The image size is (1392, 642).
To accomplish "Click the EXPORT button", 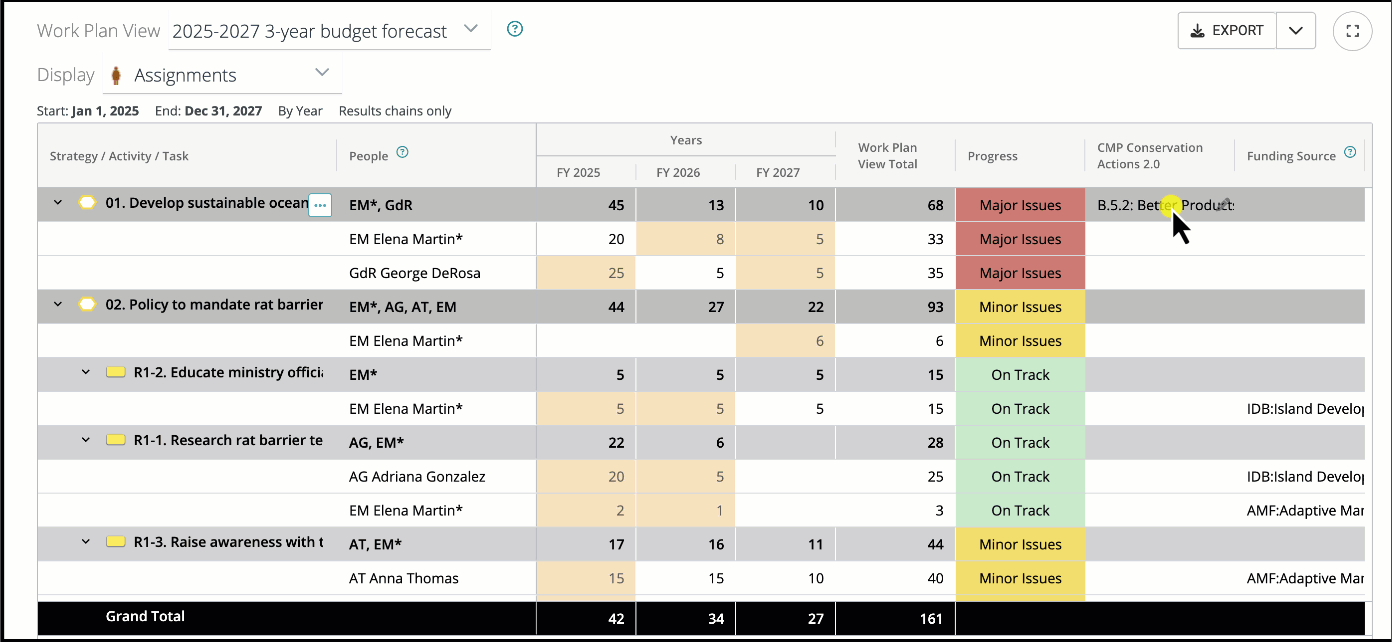I will tap(1227, 31).
